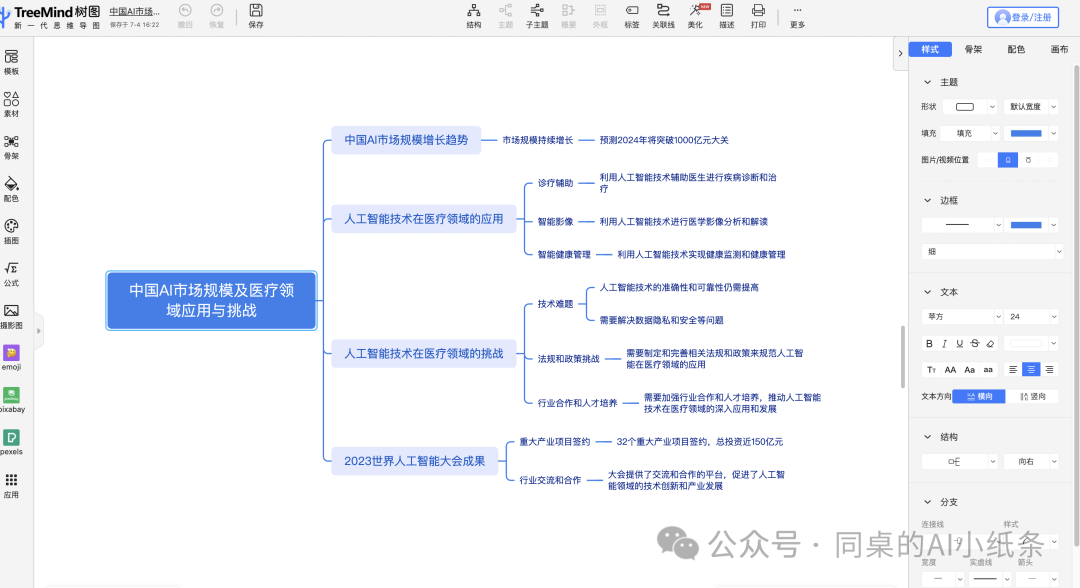Open the font family dropdown showing 苹方
Image resolution: width=1080 pixels, height=588 pixels.
[960, 315]
